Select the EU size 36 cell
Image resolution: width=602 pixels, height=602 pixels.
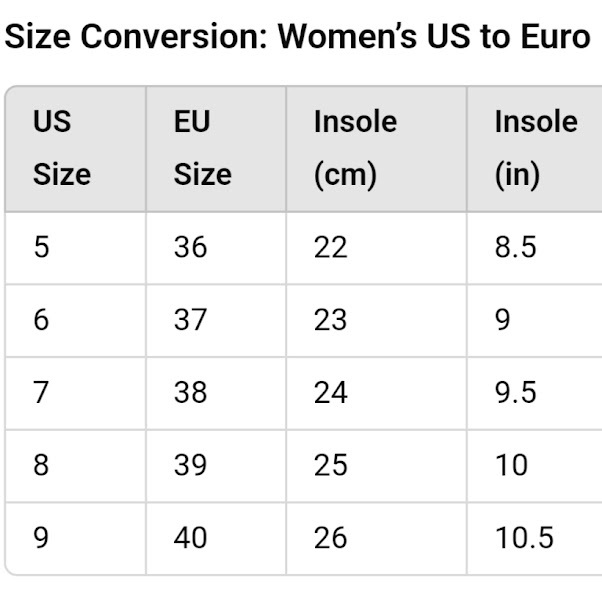pyautogui.click(x=190, y=247)
